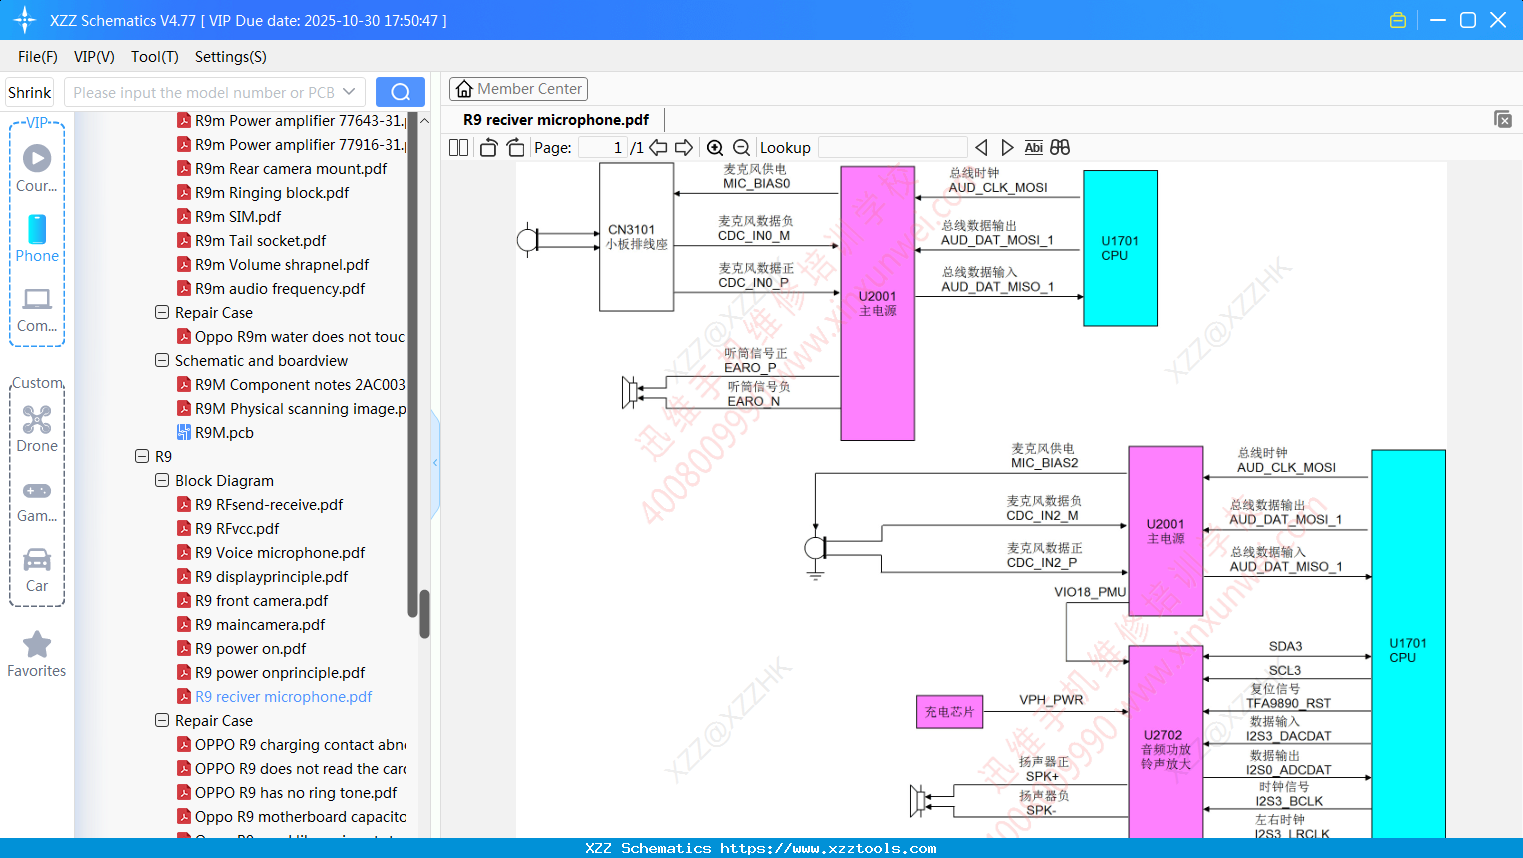
Task: Go to the previous page arrow
Action: click(658, 147)
